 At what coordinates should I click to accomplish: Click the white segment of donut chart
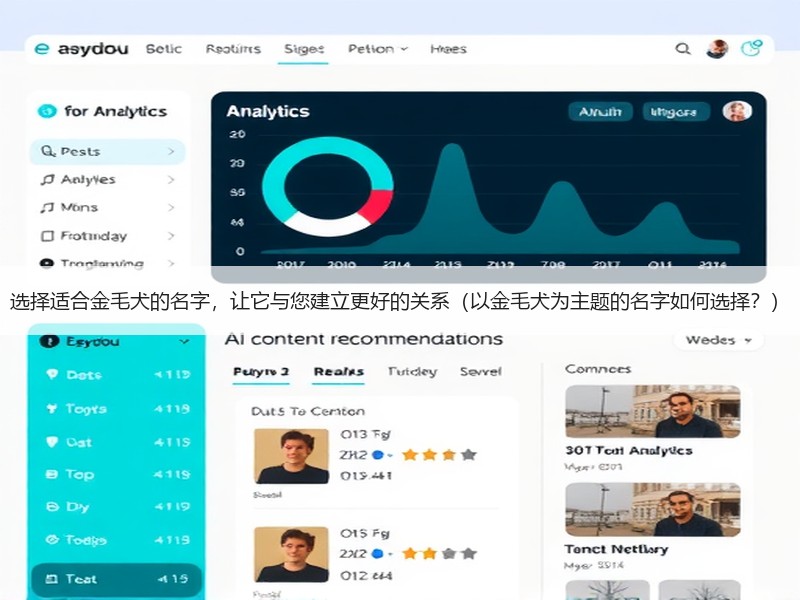point(327,224)
